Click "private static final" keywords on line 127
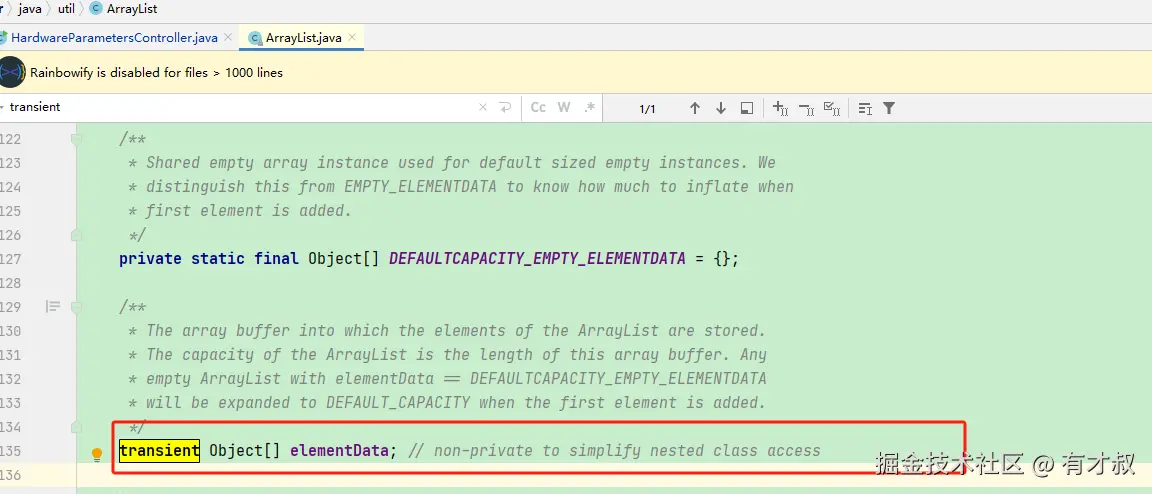The width and height of the screenshot is (1152, 494). 209,259
